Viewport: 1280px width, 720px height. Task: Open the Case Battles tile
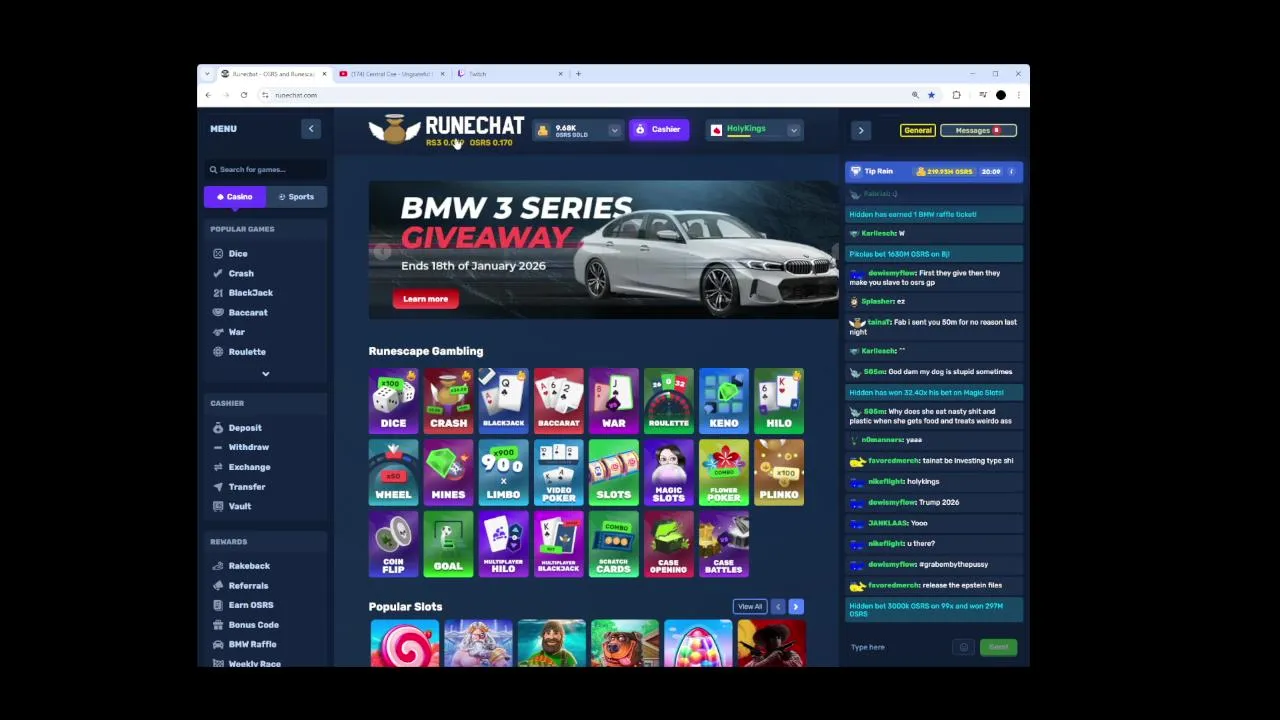pos(723,545)
